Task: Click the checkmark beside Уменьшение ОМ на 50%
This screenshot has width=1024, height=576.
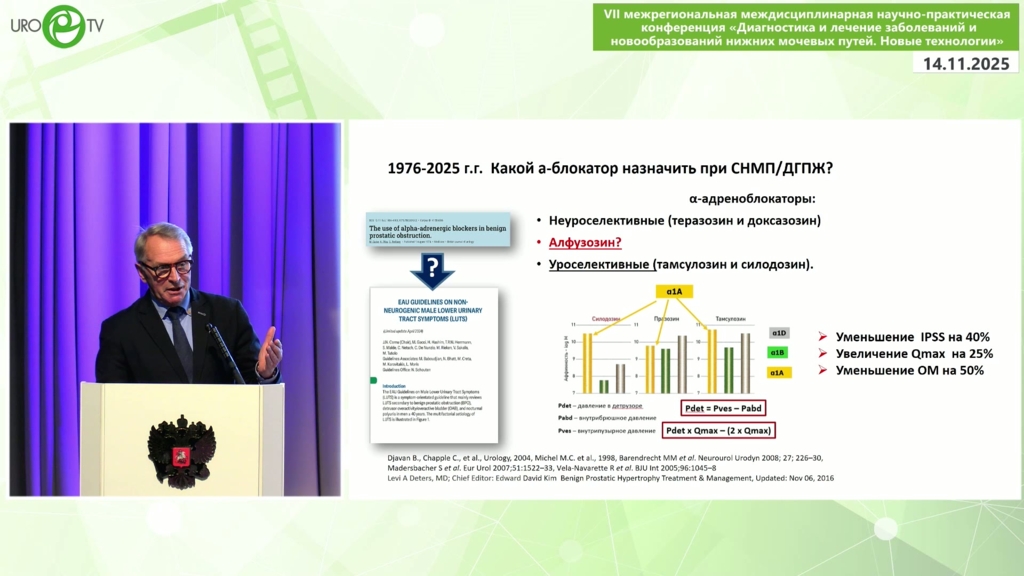Action: click(x=822, y=370)
